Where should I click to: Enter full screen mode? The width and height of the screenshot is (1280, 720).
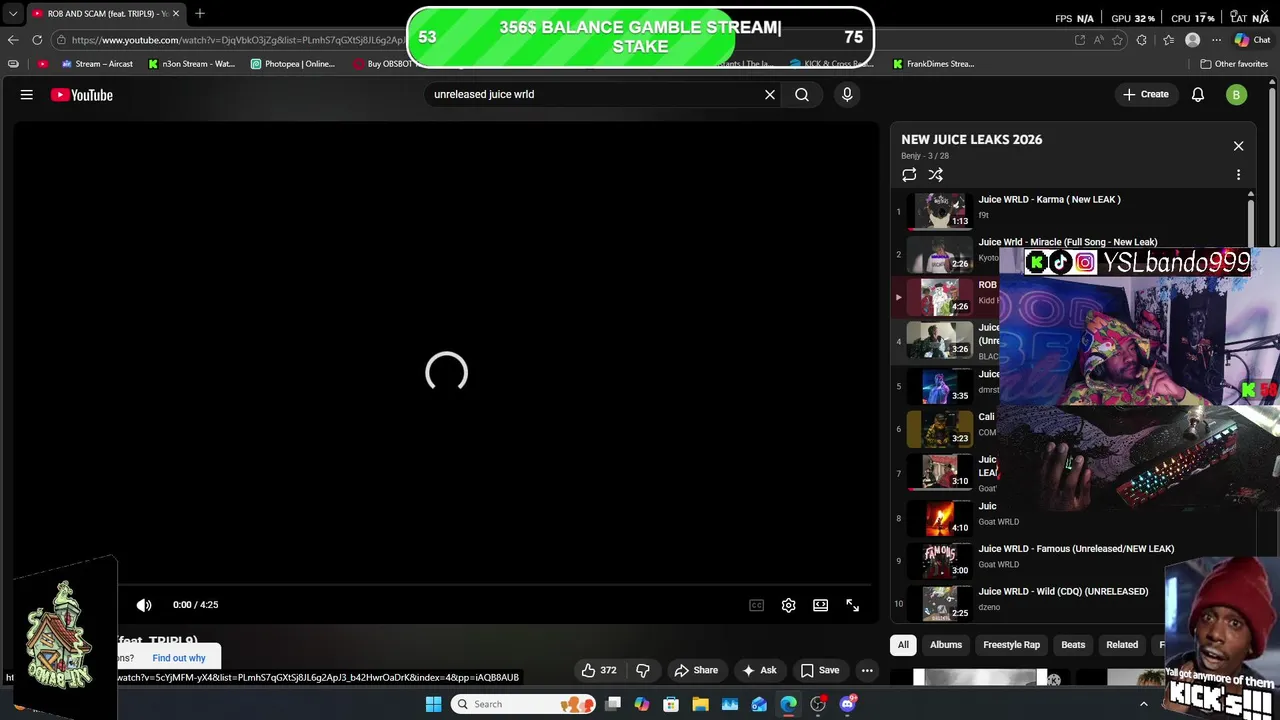point(853,605)
